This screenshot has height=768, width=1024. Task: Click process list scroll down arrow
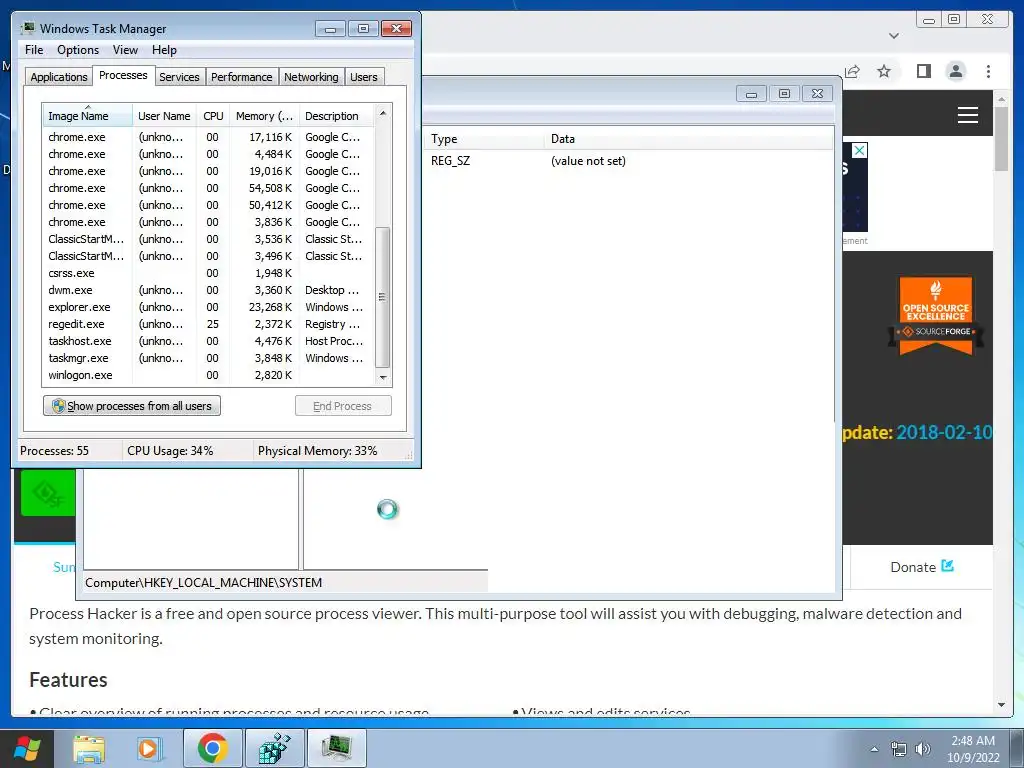pyautogui.click(x=383, y=377)
